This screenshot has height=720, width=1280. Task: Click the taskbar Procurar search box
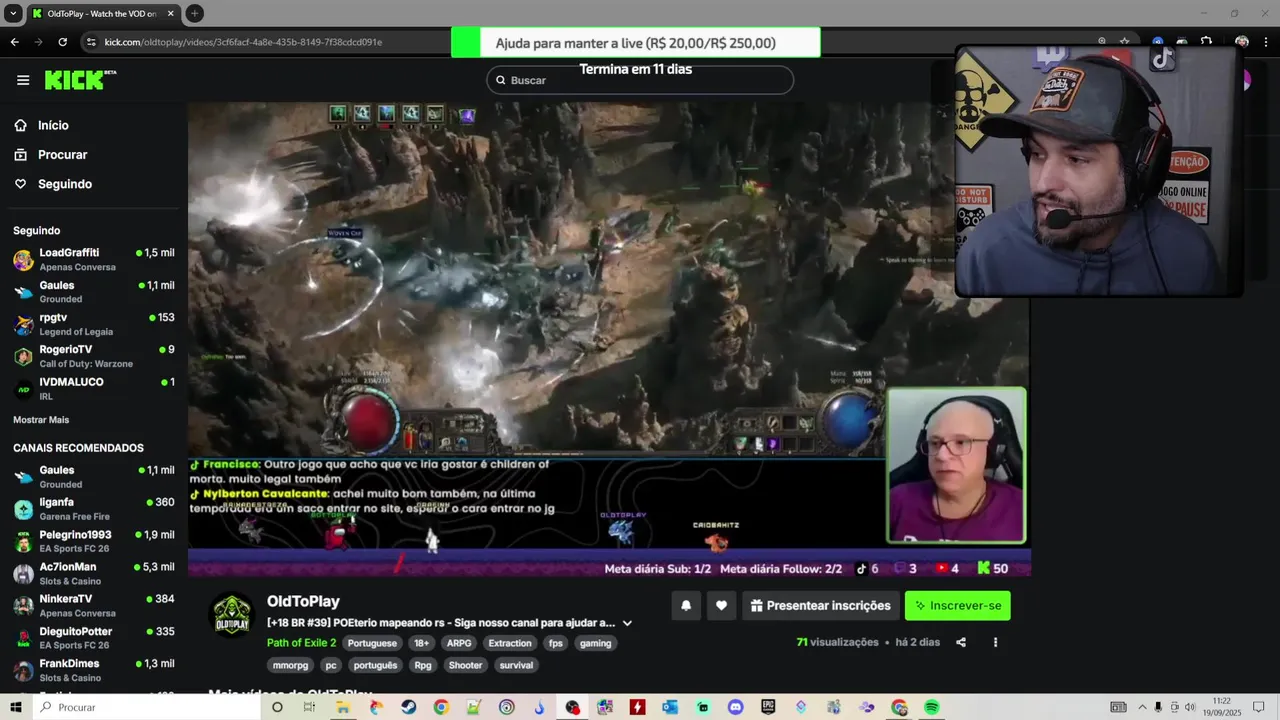(x=147, y=707)
